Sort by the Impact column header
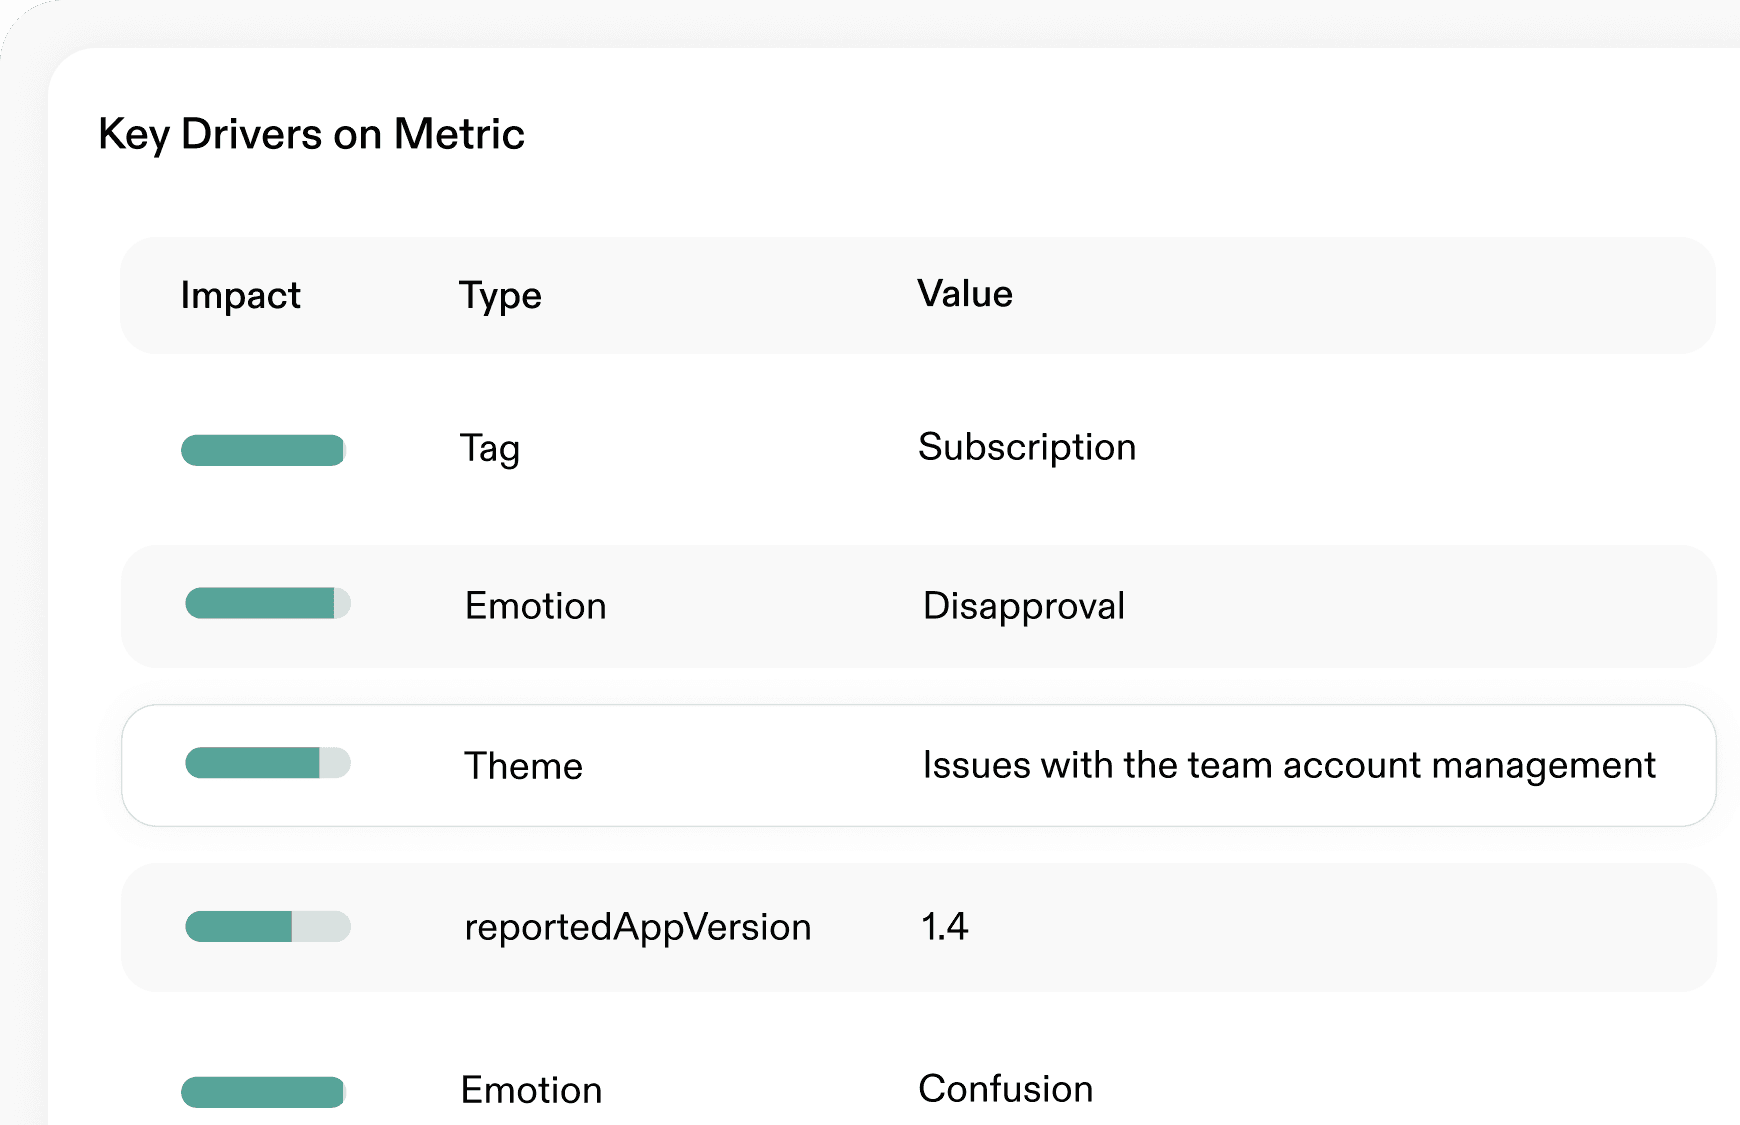 [240, 296]
